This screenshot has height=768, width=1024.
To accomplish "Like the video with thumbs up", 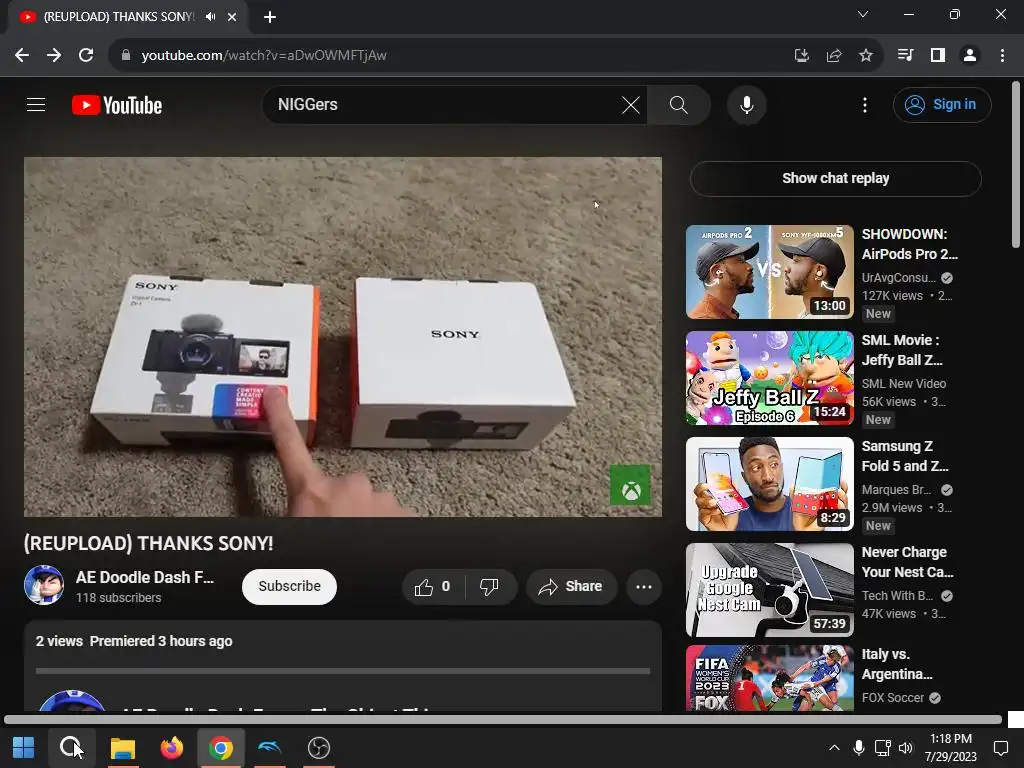I will pyautogui.click(x=433, y=587).
